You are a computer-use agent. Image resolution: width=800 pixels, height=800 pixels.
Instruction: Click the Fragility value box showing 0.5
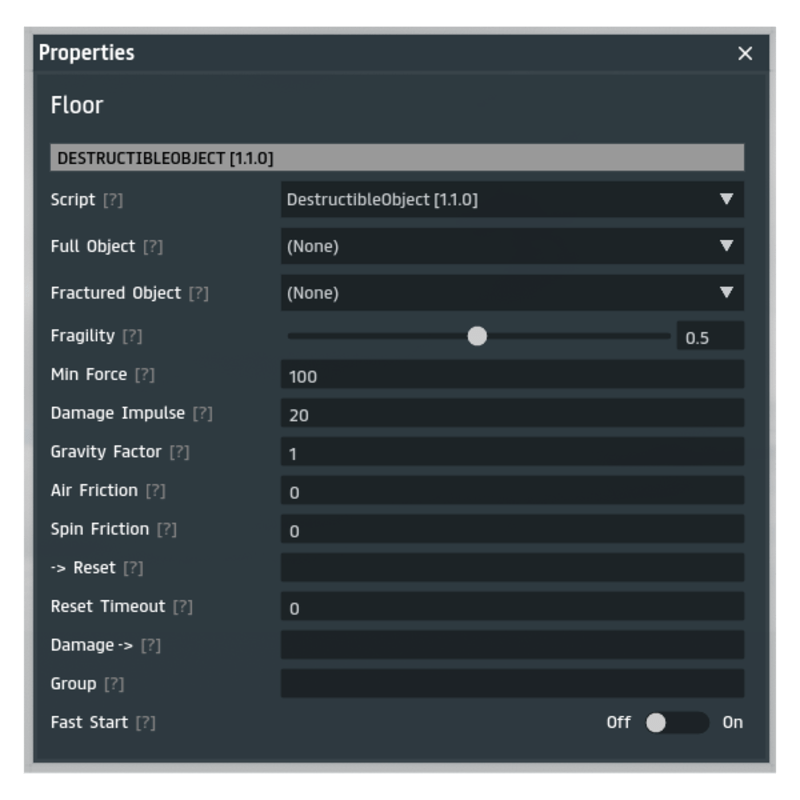click(x=710, y=337)
